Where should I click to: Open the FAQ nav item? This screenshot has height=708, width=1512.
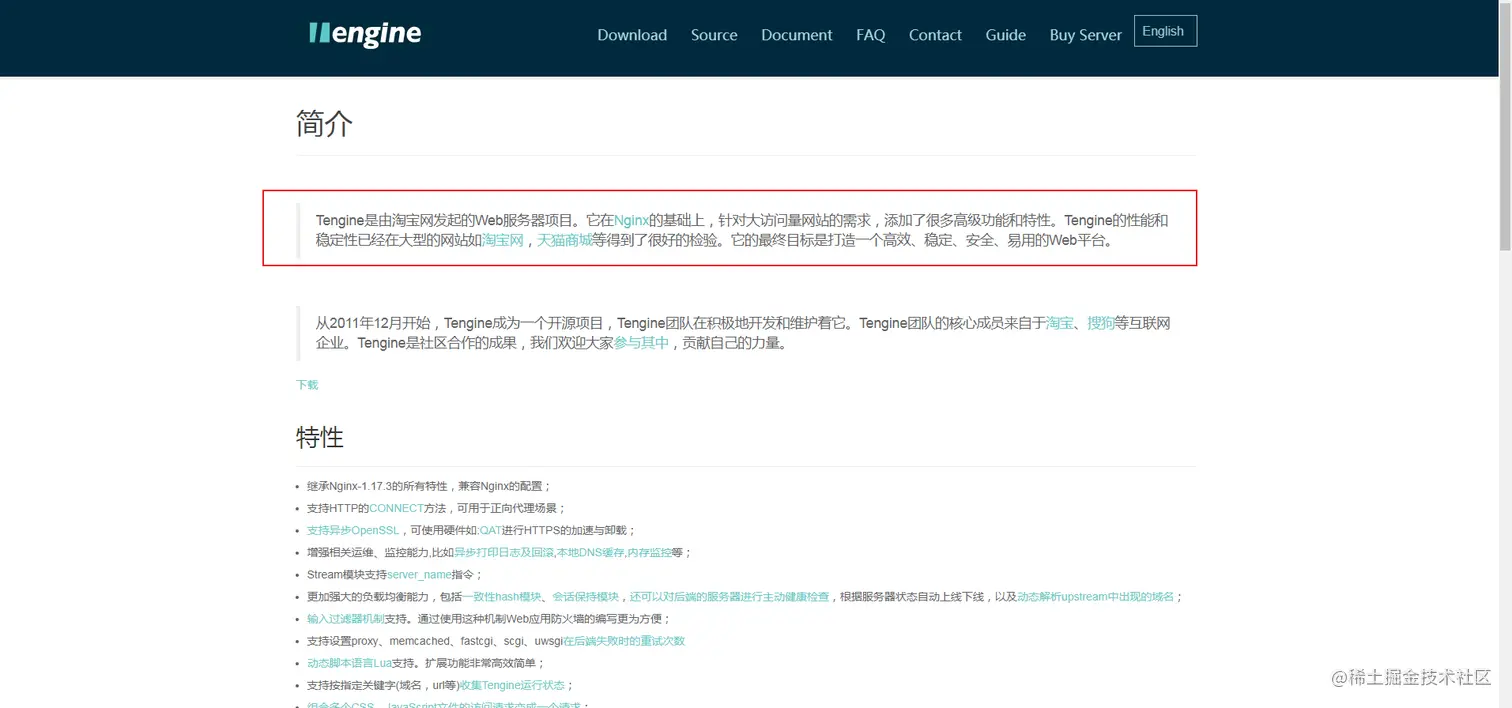click(x=871, y=35)
